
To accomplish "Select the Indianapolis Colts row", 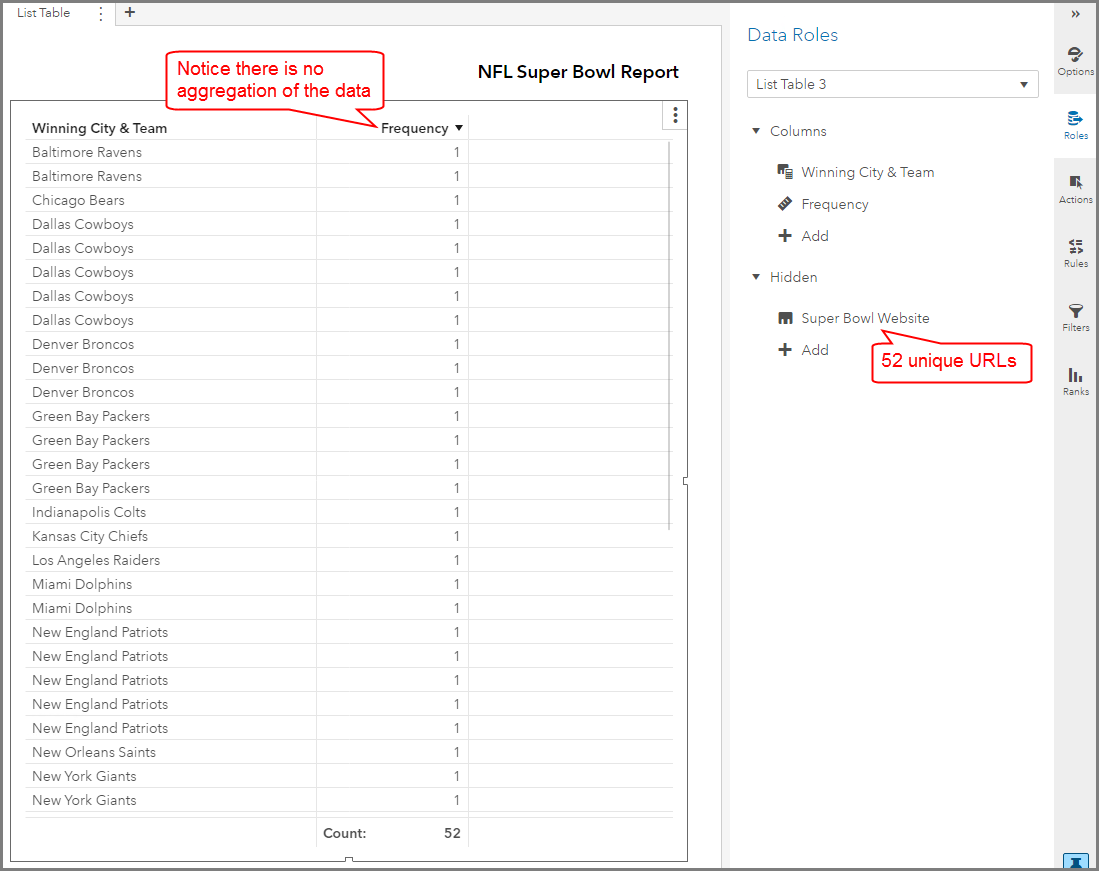I will point(349,512).
